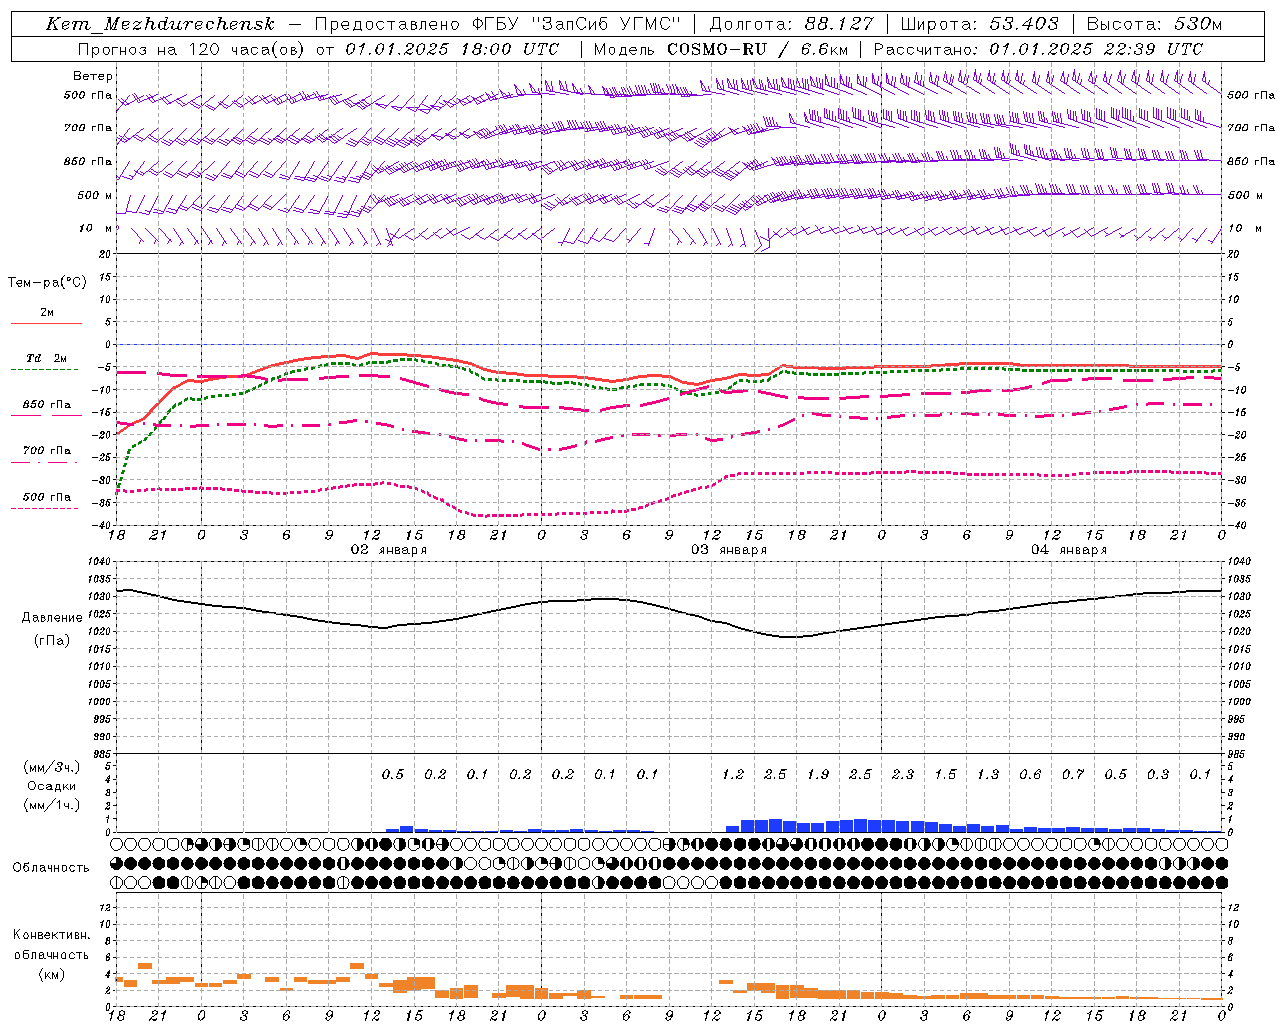Image resolution: width=1280 pixels, height=1024 pixels.
Task: Click the Облачность cloud cover label
Action: 51,868
